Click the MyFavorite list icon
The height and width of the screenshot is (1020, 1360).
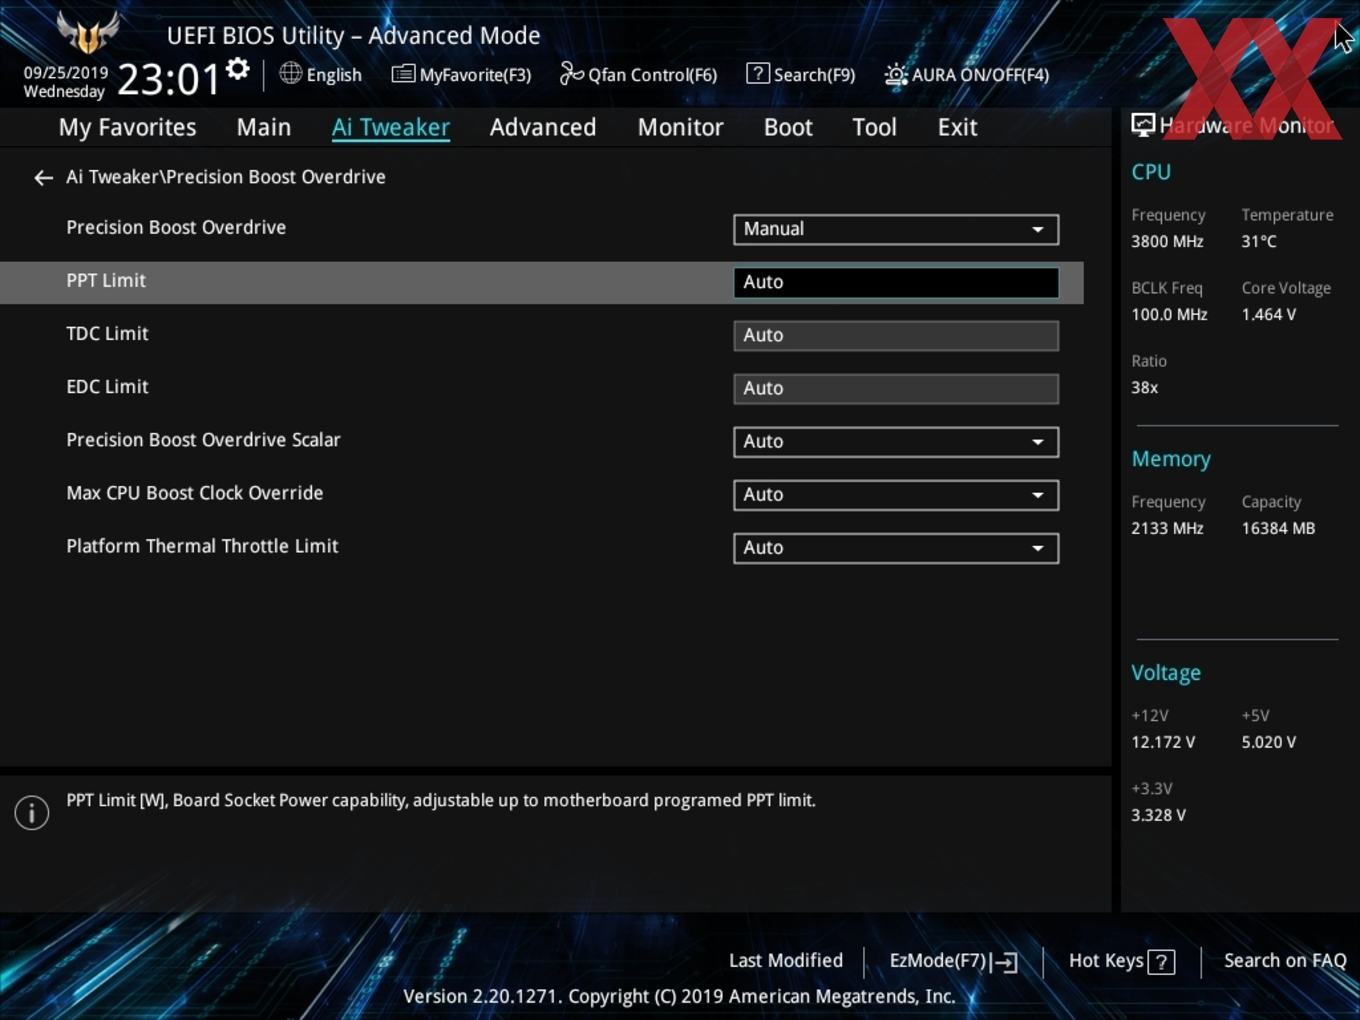coord(402,74)
